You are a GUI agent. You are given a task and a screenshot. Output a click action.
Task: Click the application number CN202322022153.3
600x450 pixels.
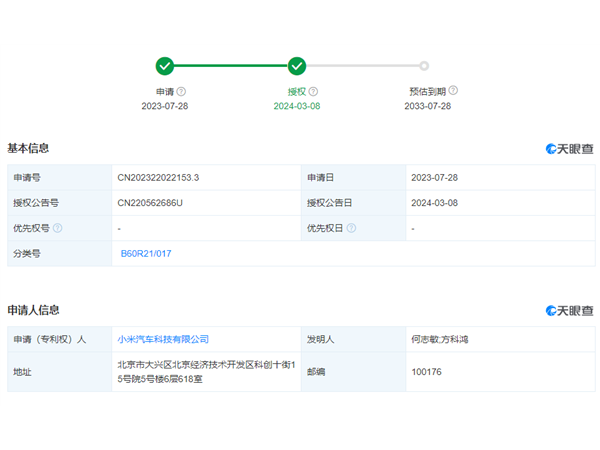pyautogui.click(x=158, y=177)
